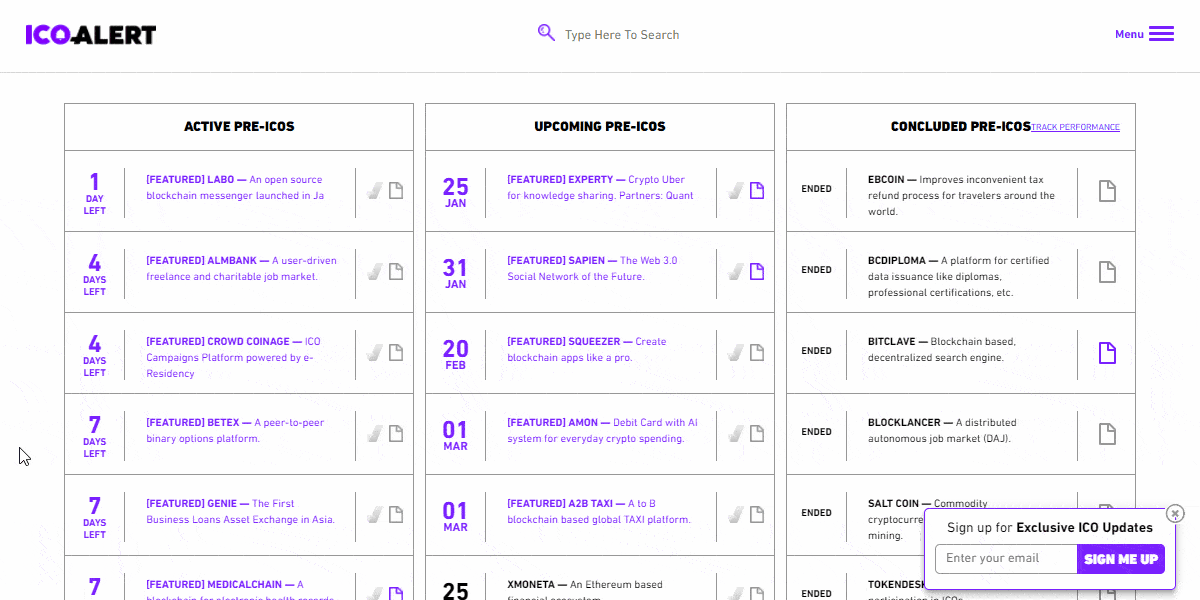Open the [FEATURED] BETEX listing
Screen dimensions: 1200x600
235,431
